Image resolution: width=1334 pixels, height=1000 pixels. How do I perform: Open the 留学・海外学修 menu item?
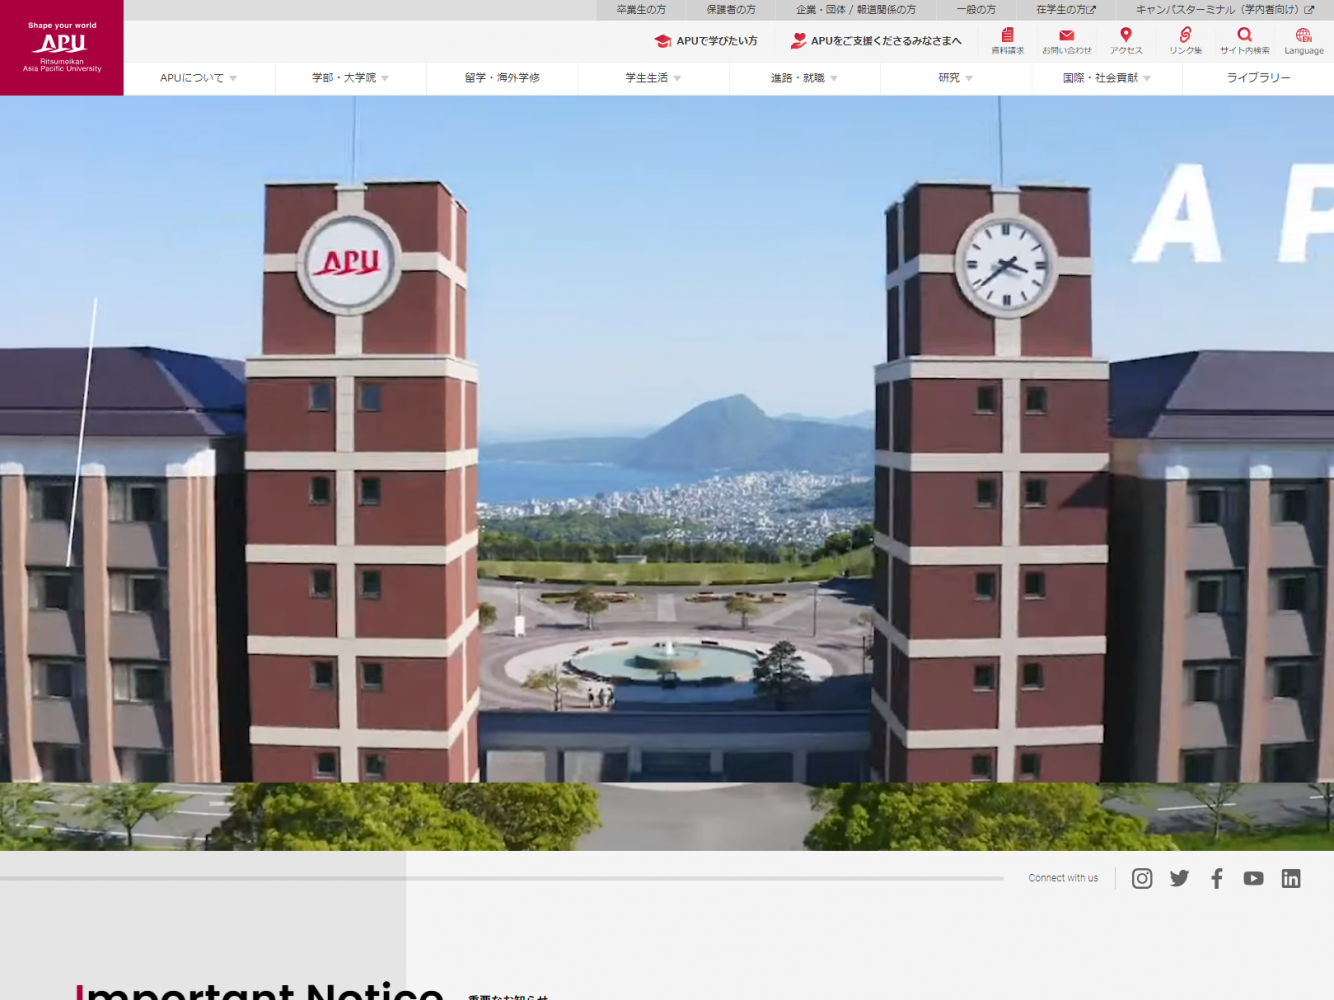tap(502, 78)
